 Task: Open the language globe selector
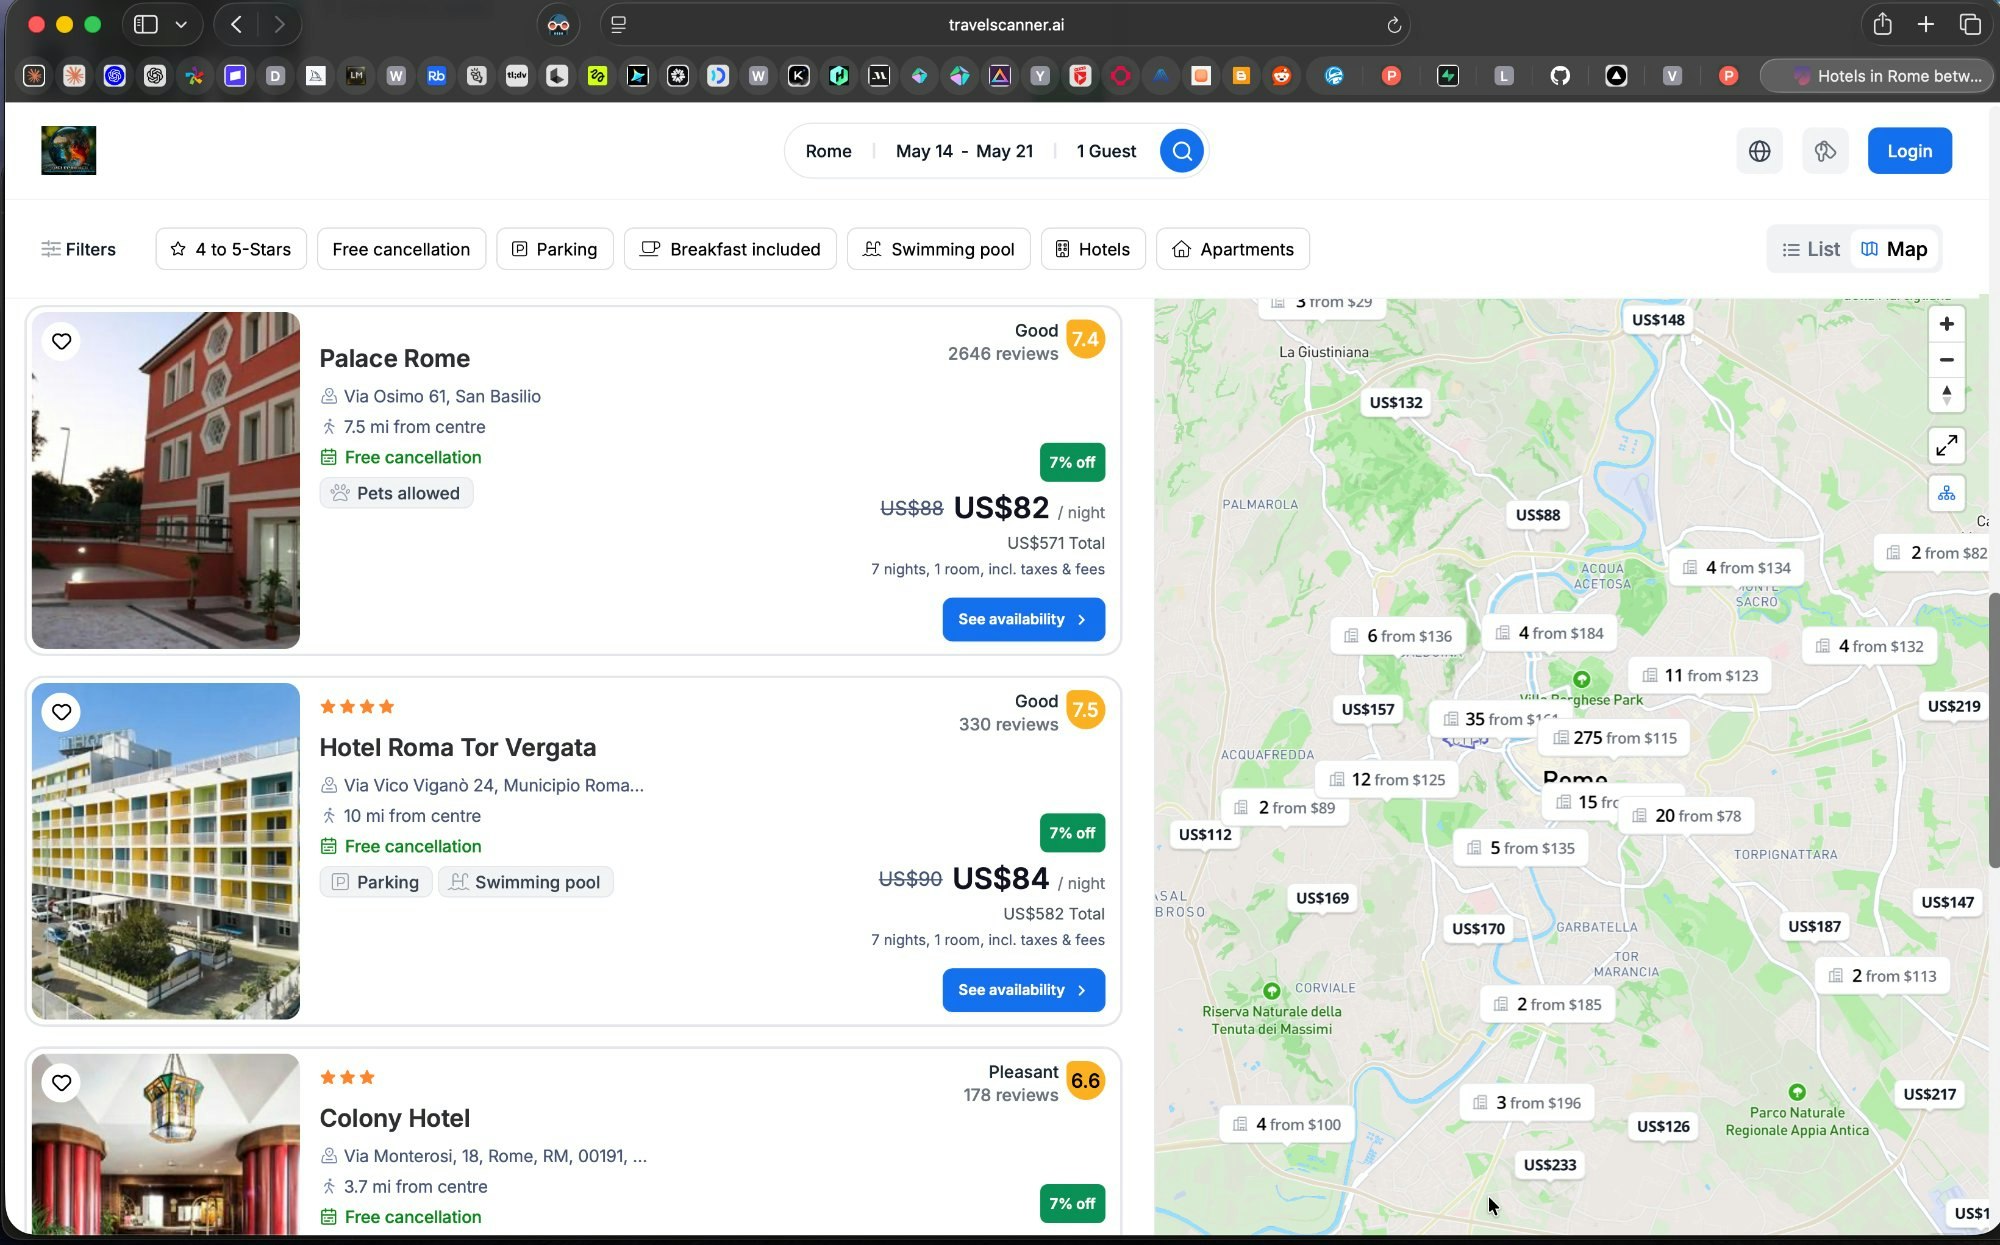click(1760, 150)
